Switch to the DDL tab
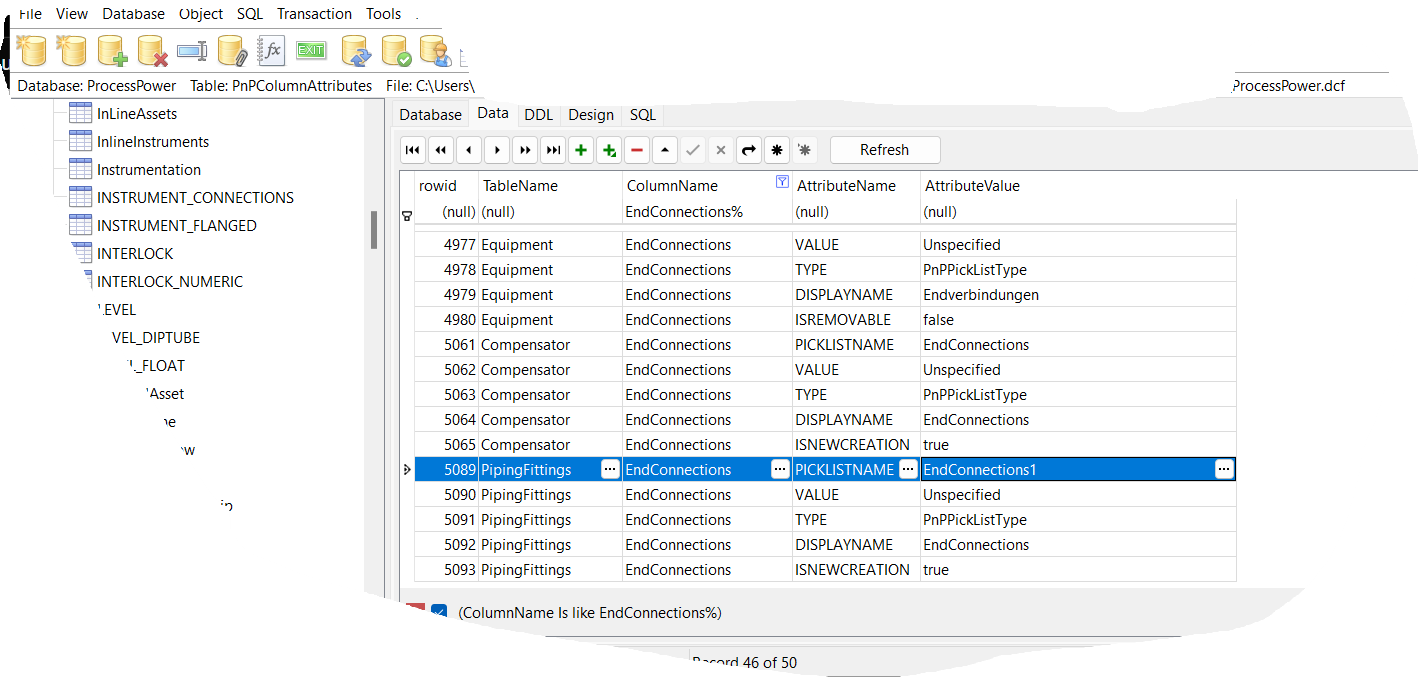 pyautogui.click(x=538, y=114)
